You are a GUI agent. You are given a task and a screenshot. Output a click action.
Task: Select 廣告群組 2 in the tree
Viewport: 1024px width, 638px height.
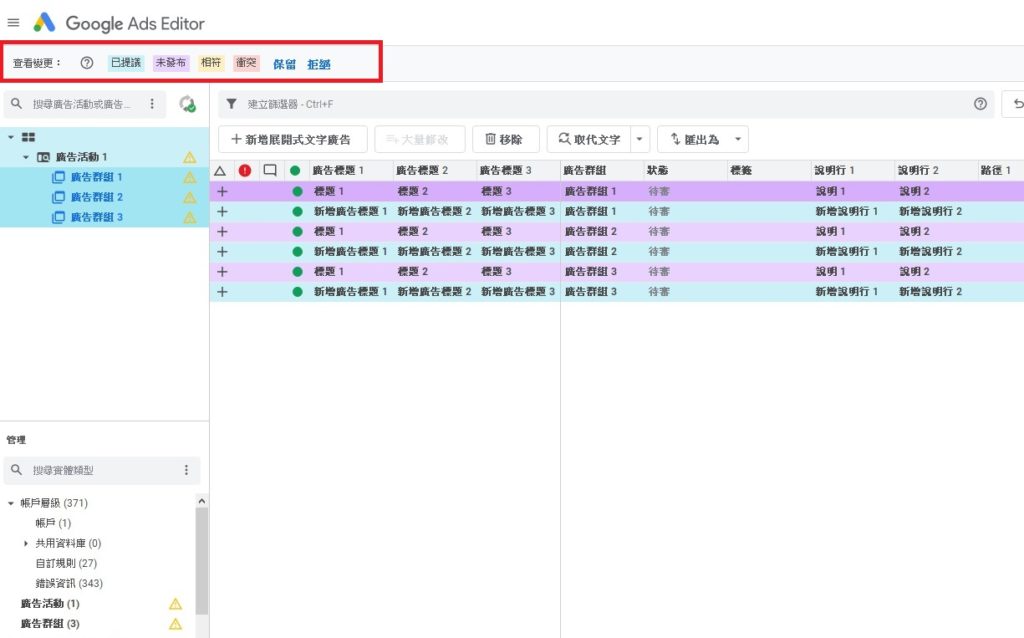[96, 197]
